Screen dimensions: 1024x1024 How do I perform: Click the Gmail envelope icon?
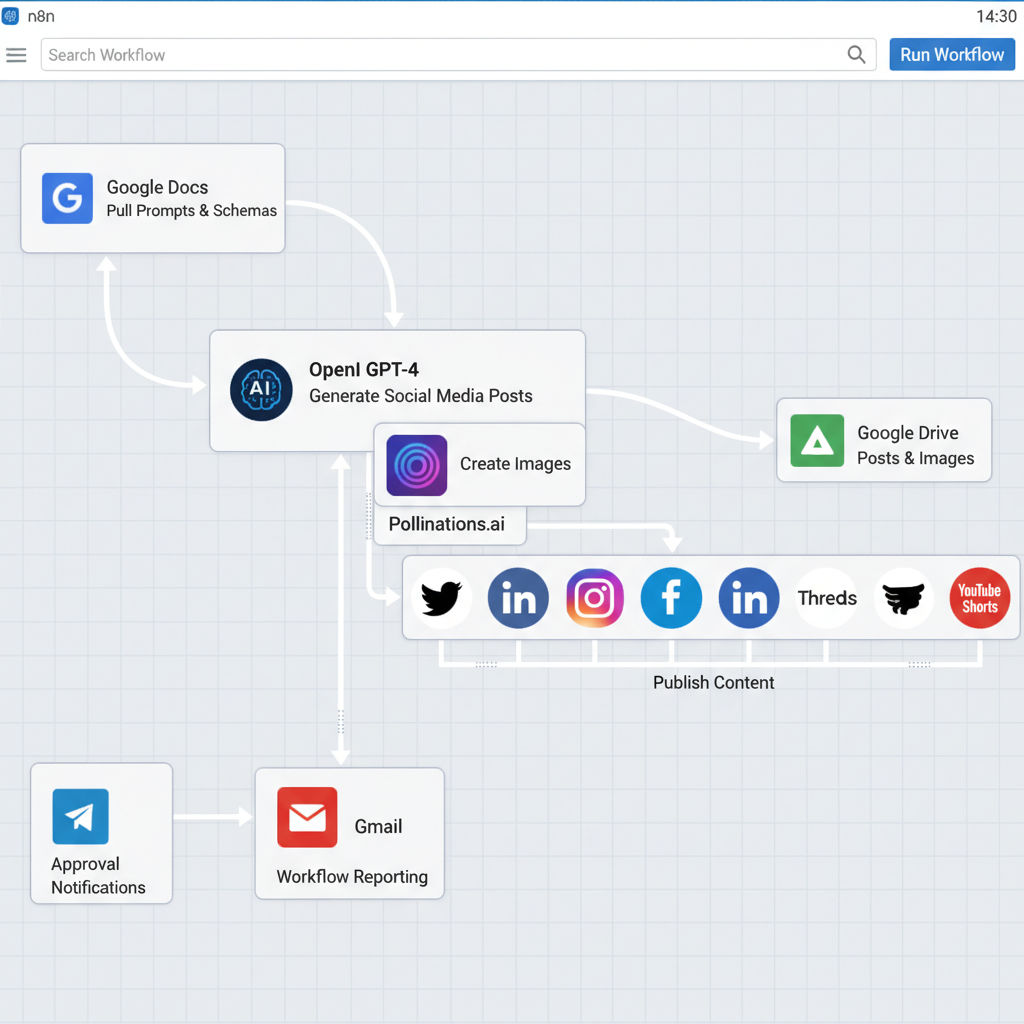point(307,818)
